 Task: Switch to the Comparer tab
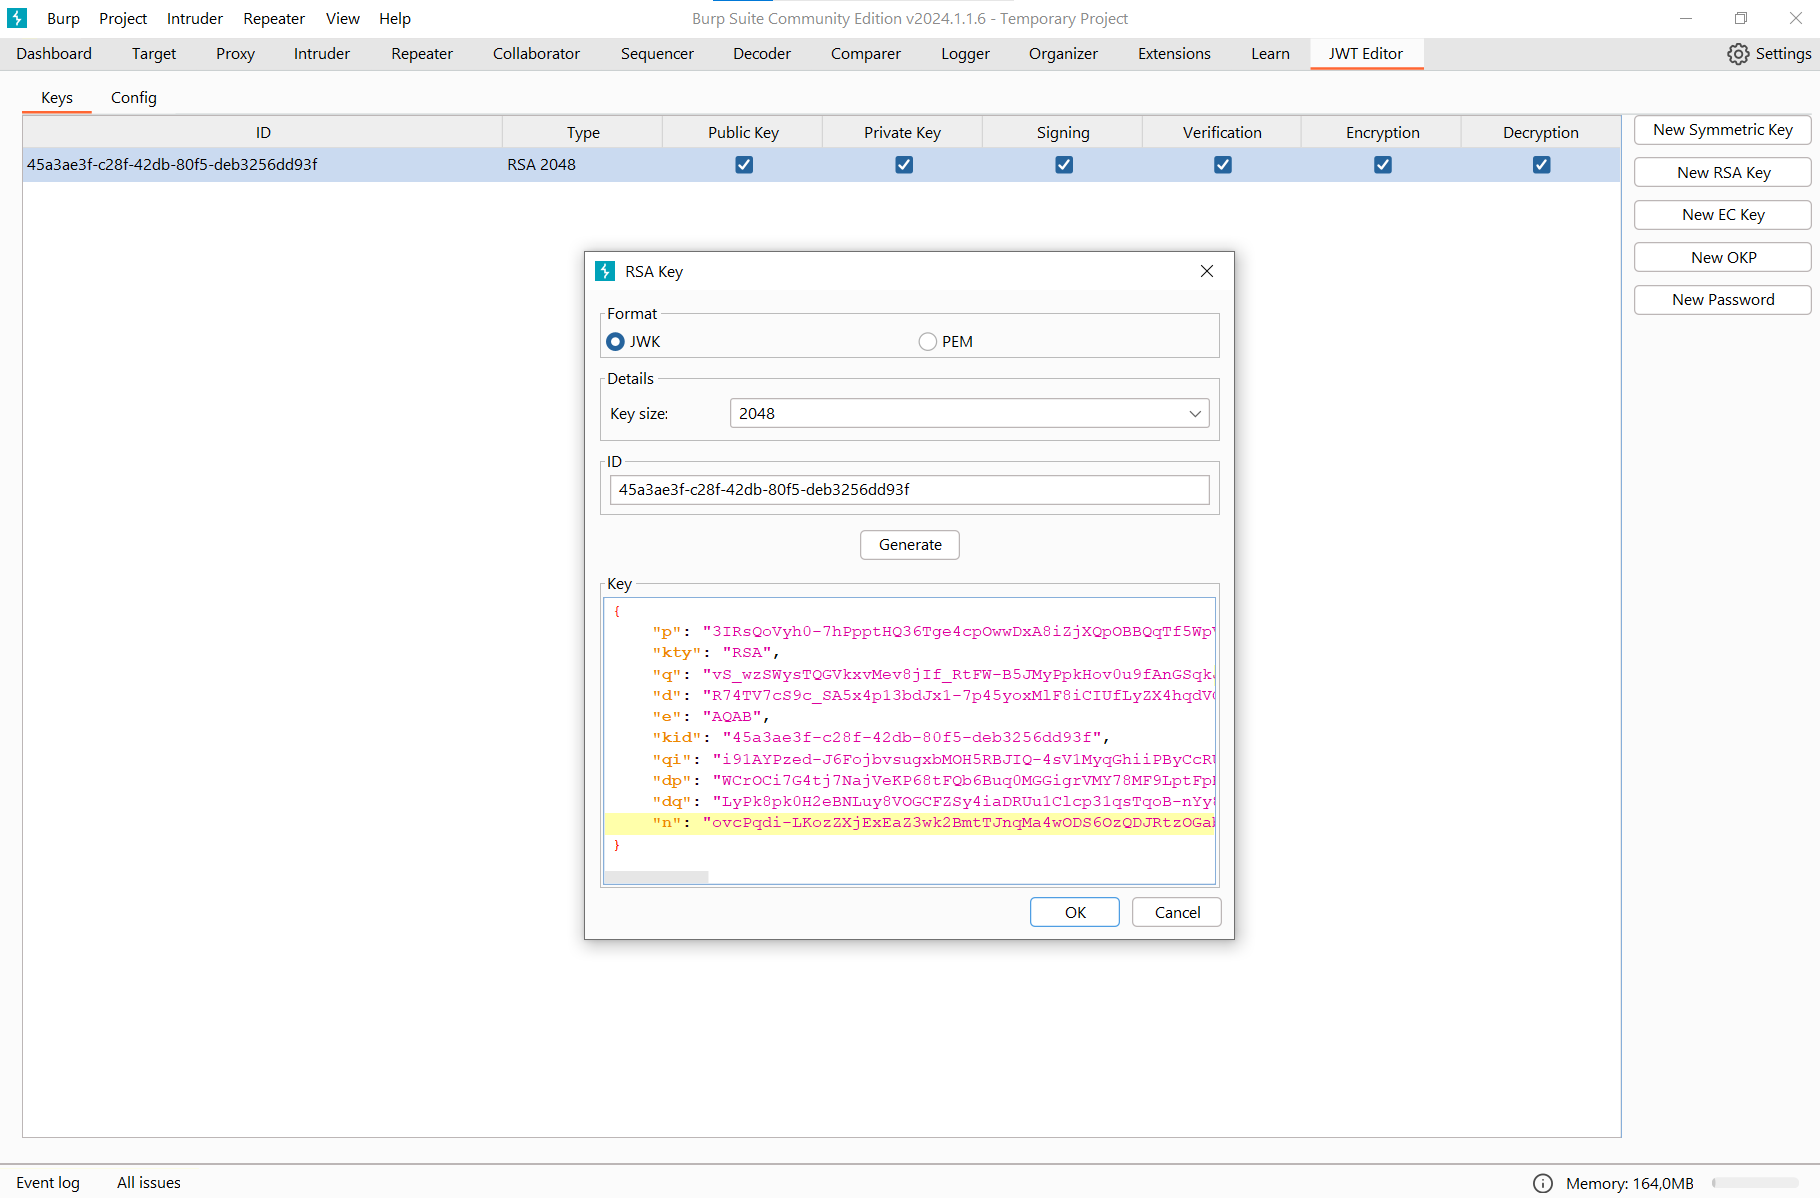(x=866, y=54)
